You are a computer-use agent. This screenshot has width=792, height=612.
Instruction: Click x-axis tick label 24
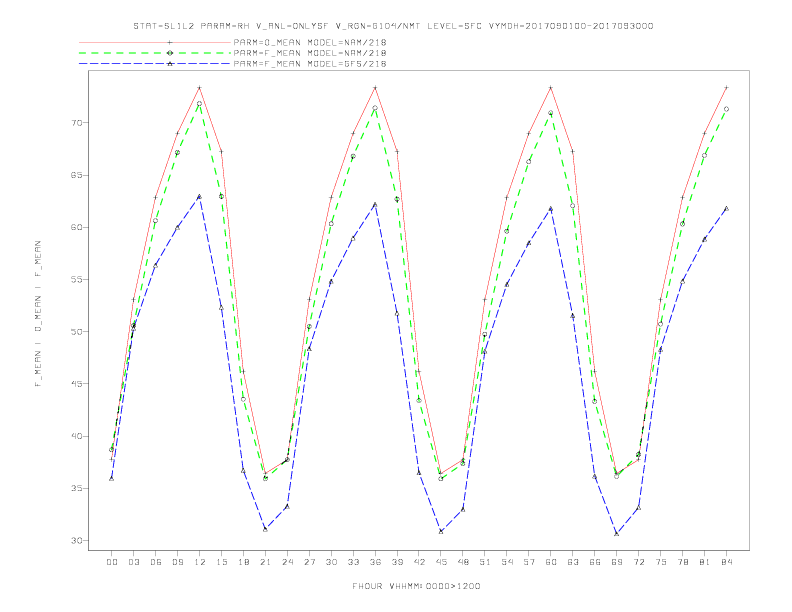click(x=287, y=562)
